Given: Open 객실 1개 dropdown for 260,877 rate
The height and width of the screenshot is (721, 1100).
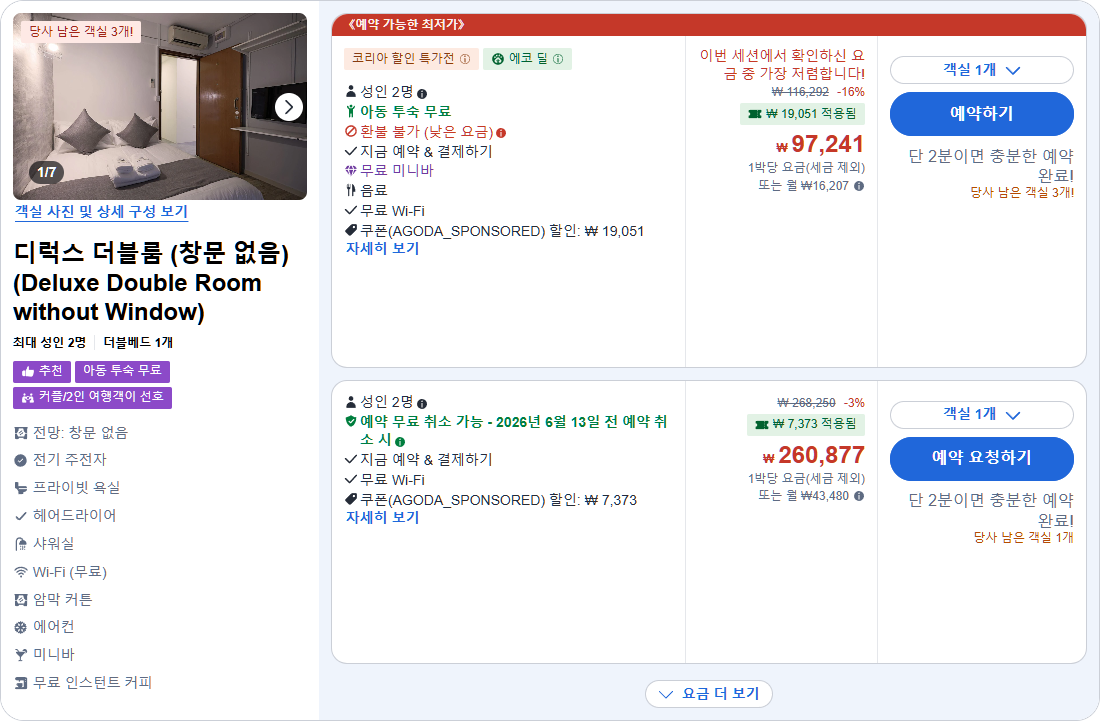Looking at the screenshot, I should [981, 415].
